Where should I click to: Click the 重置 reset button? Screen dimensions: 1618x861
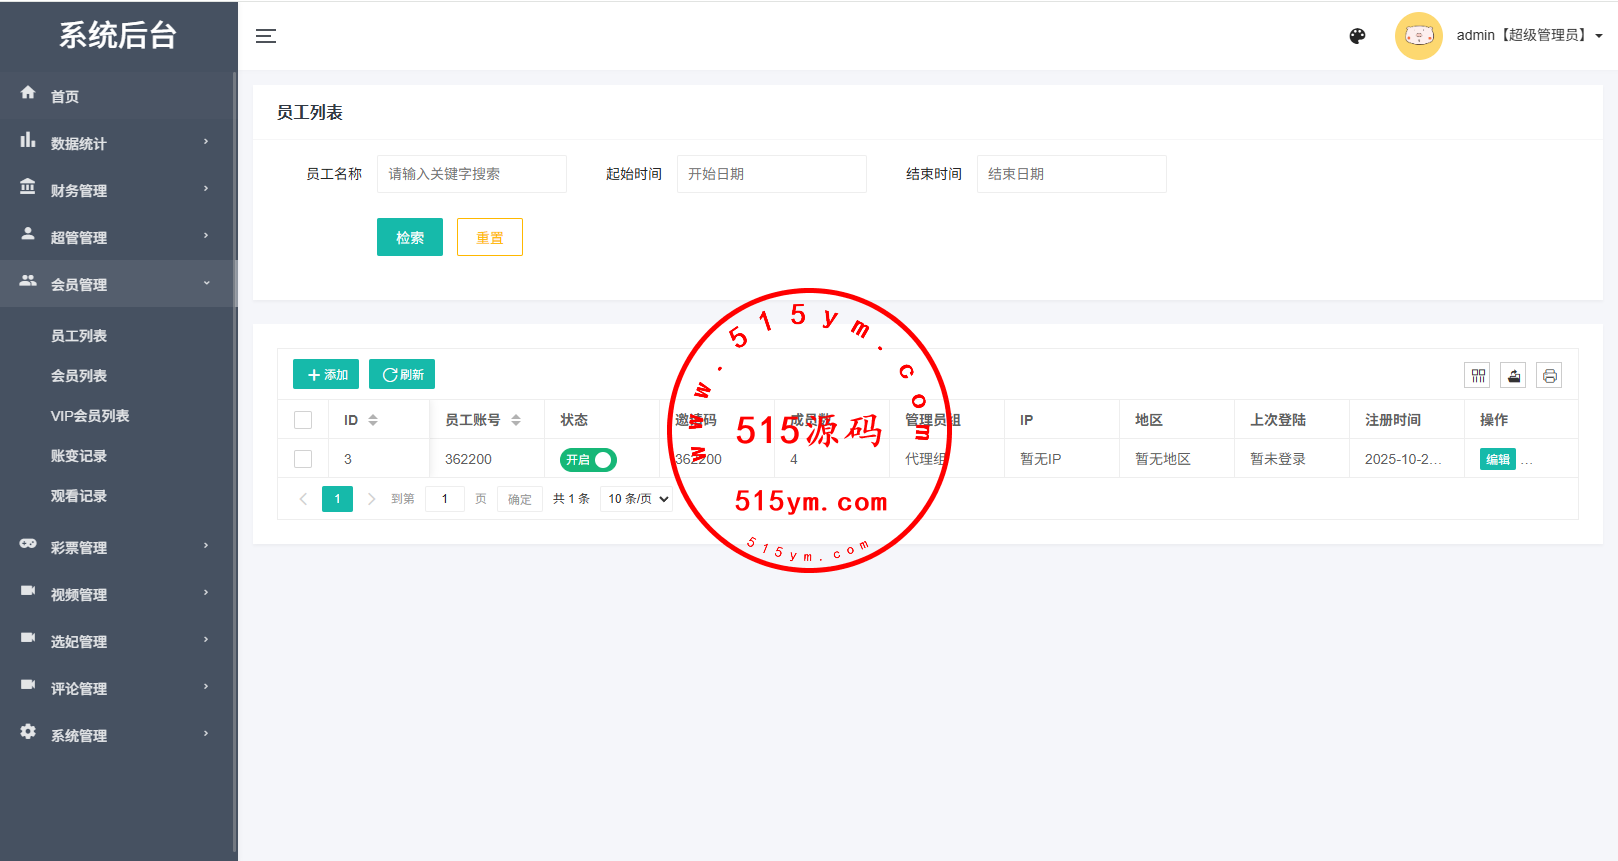pyautogui.click(x=489, y=237)
